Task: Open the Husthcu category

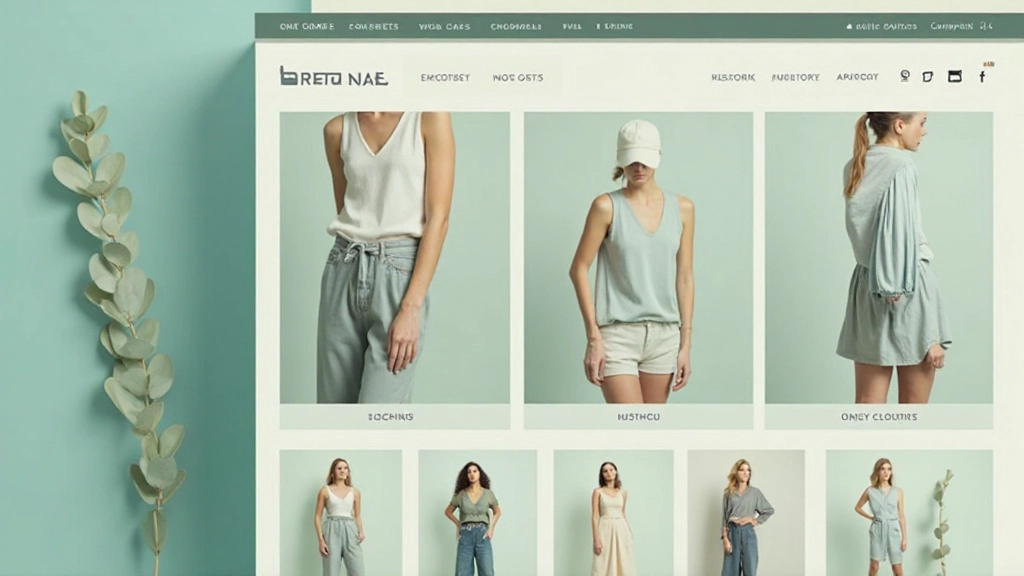Action: click(640, 417)
